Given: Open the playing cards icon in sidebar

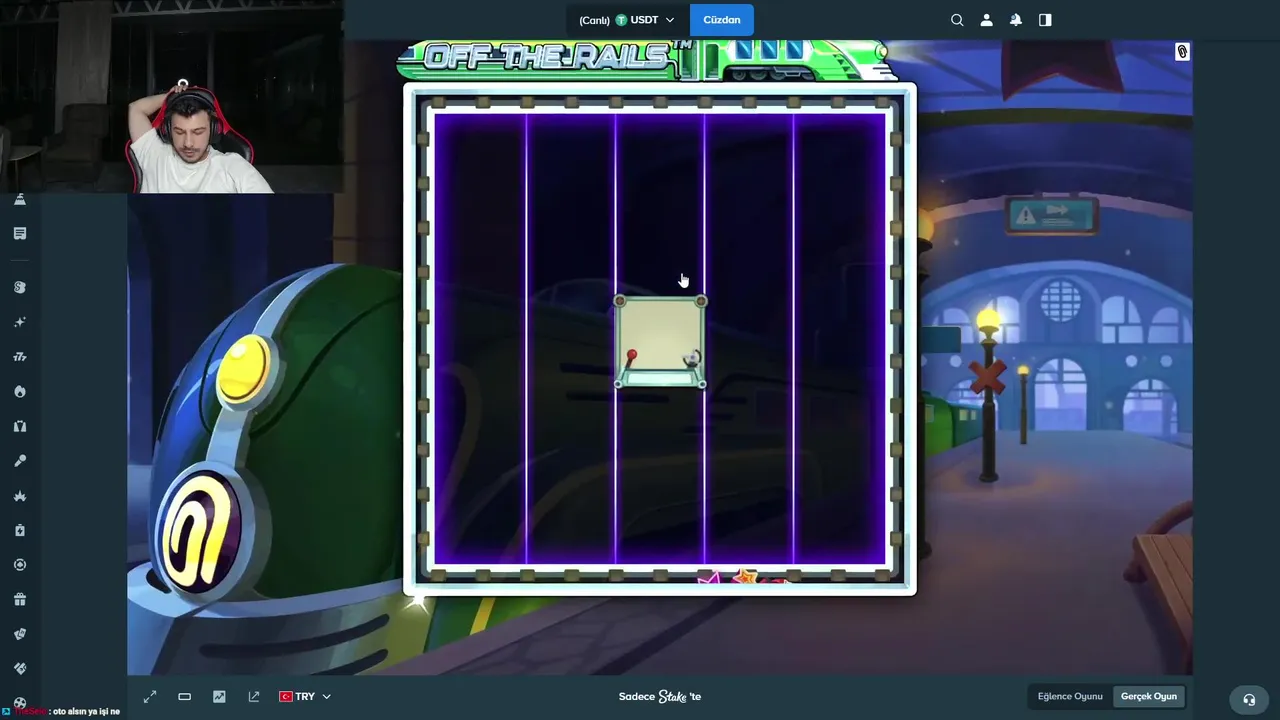Looking at the screenshot, I should pyautogui.click(x=20, y=634).
